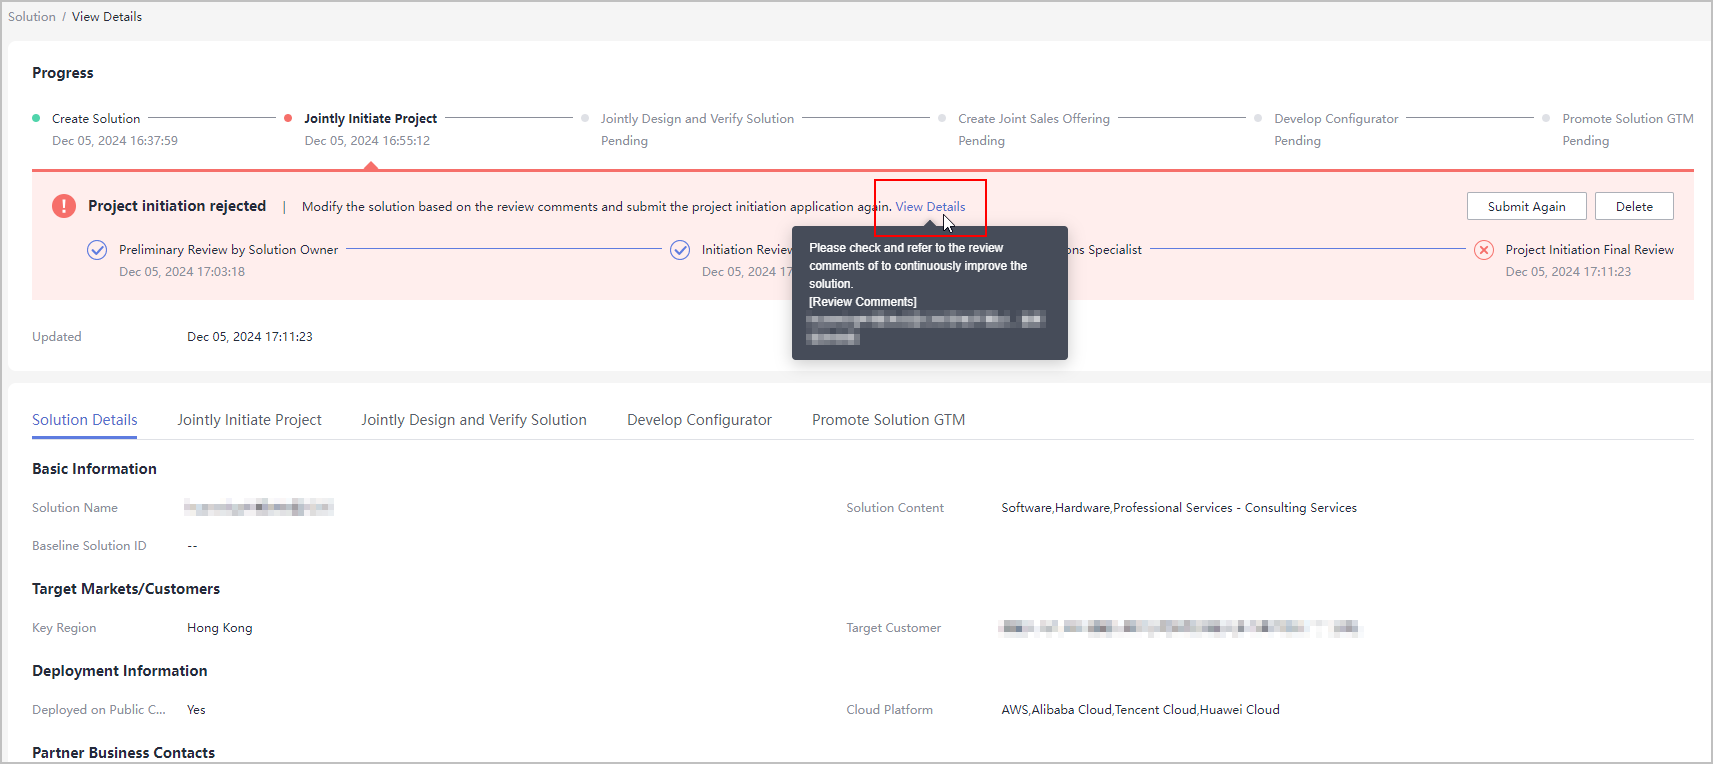
Task: Click the Initiation Review checkmark icon
Action: [x=680, y=250]
